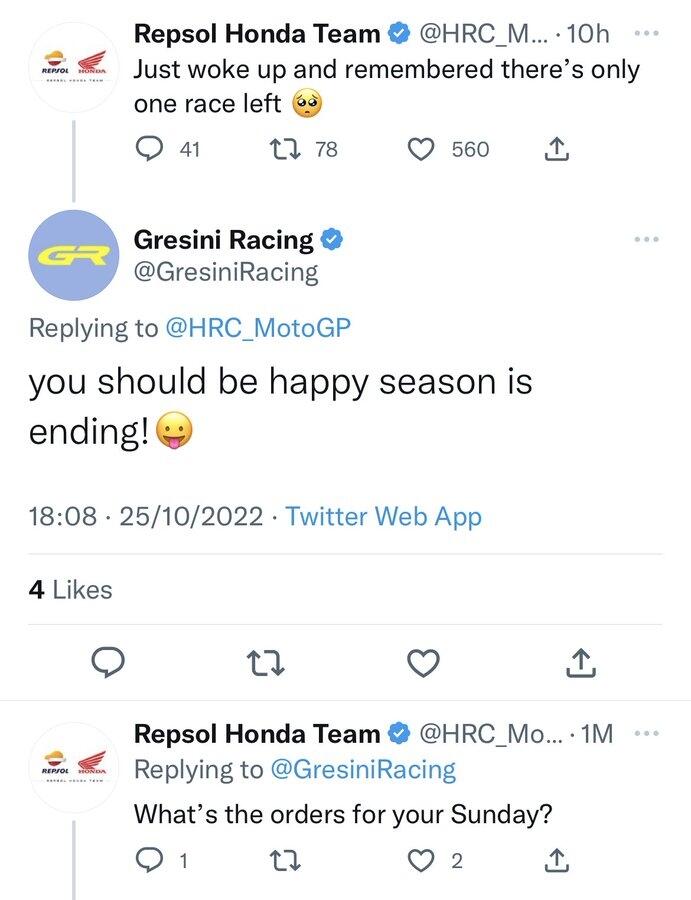
Task: Like the 'orders for your Sunday' tweet
Action: (x=424, y=859)
